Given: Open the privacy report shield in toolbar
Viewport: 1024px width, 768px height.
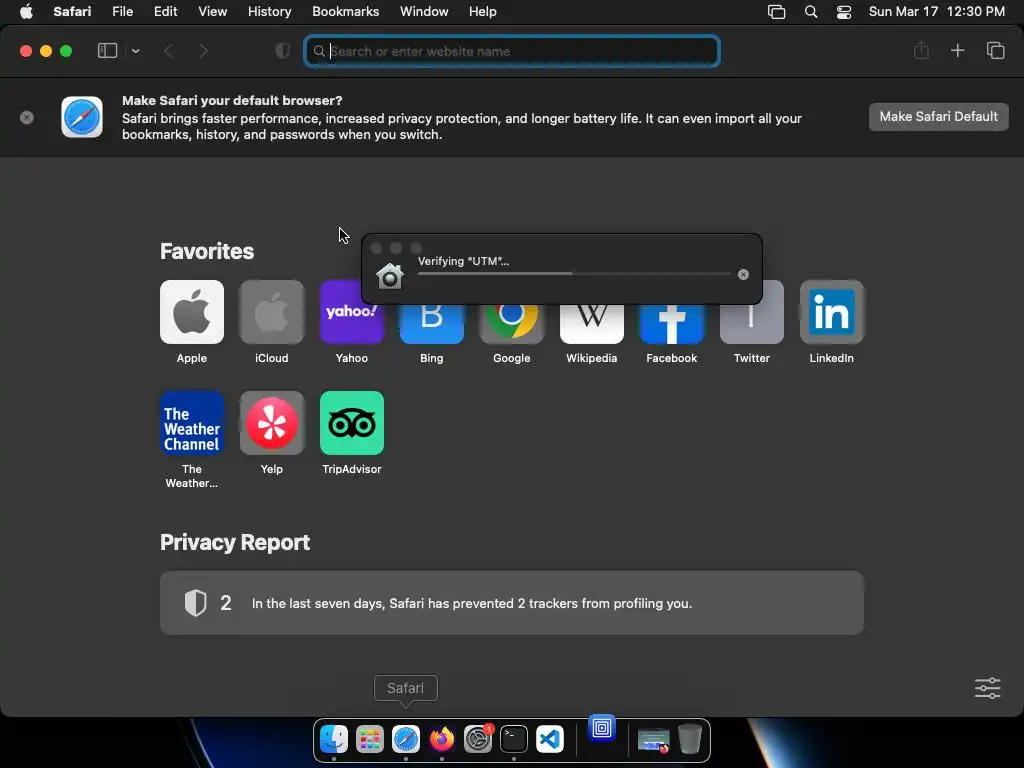Looking at the screenshot, I should click(x=283, y=51).
